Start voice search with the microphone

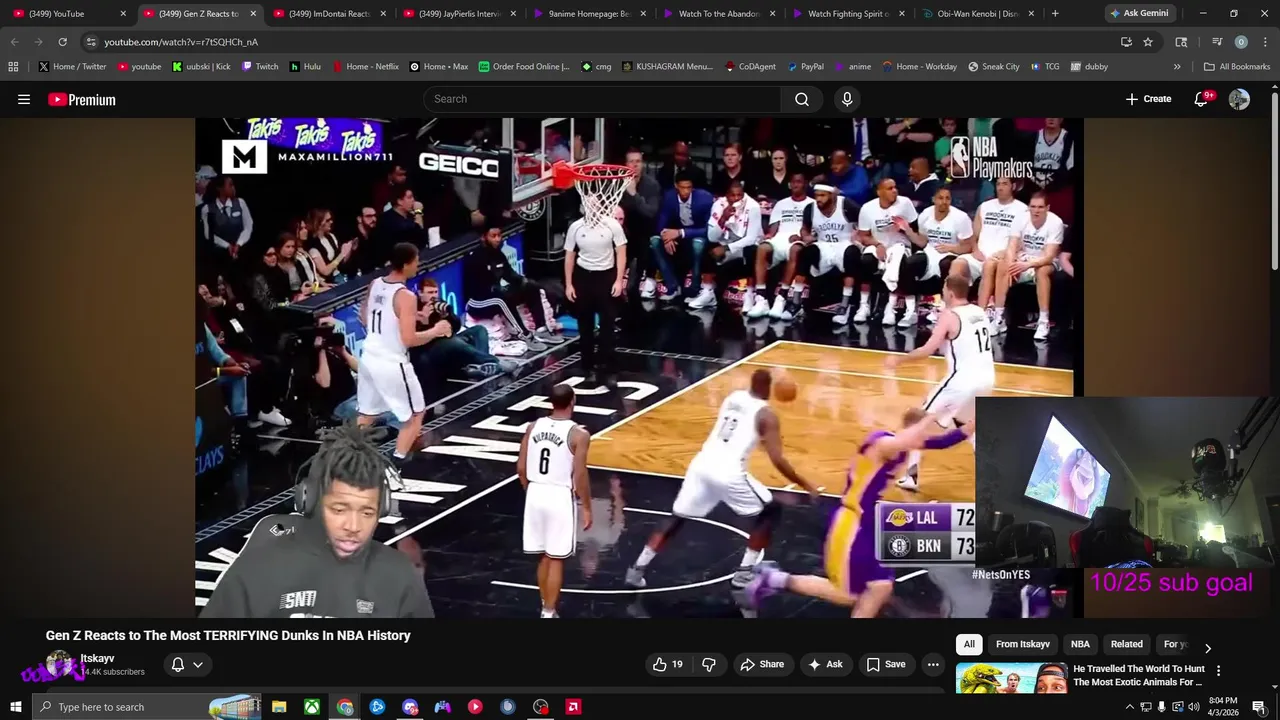[x=847, y=99]
